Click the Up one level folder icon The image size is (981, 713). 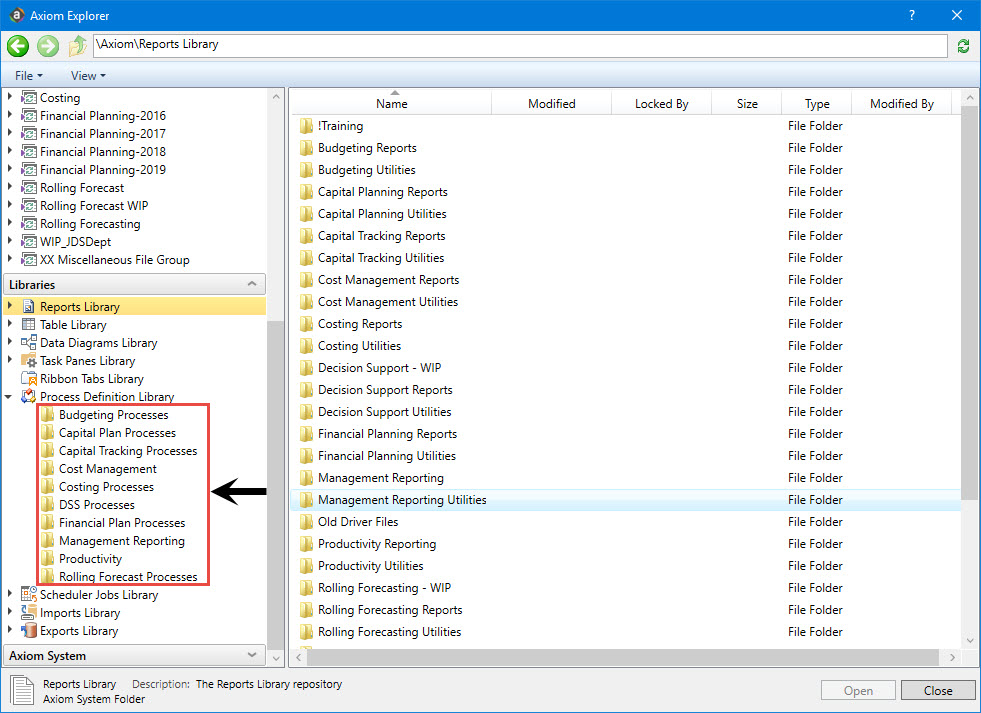point(77,46)
